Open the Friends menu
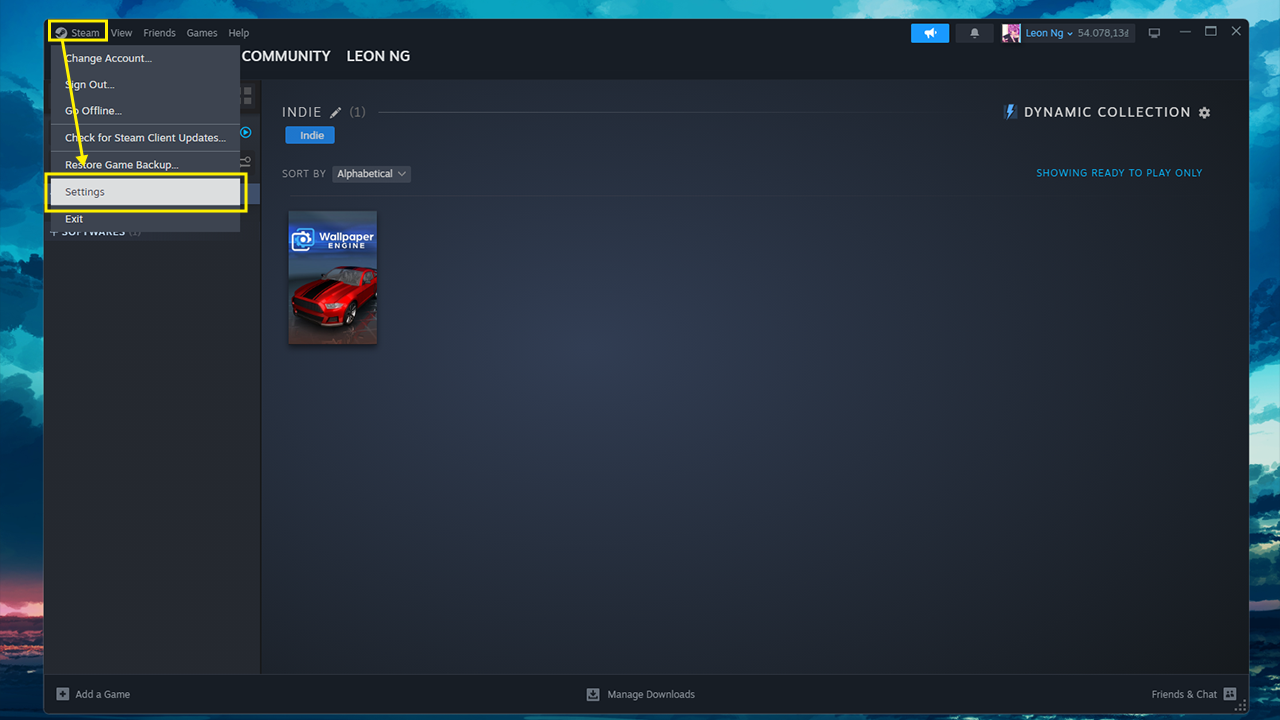Image resolution: width=1280 pixels, height=720 pixels. (x=159, y=33)
